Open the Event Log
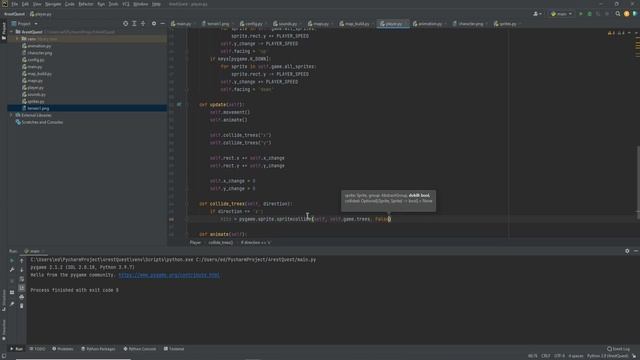This screenshot has width=640, height=360. (x=618, y=349)
